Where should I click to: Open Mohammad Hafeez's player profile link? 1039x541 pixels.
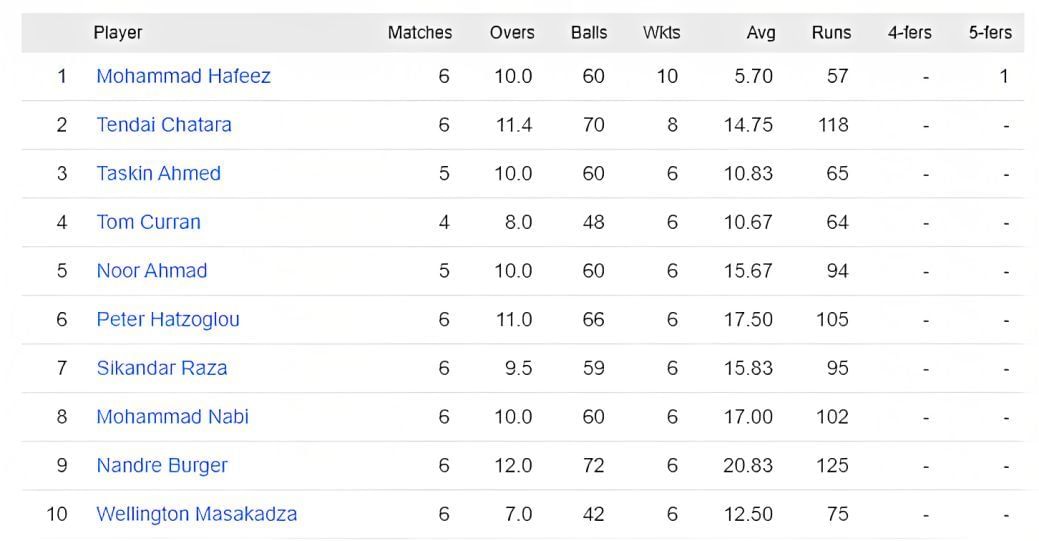click(183, 76)
